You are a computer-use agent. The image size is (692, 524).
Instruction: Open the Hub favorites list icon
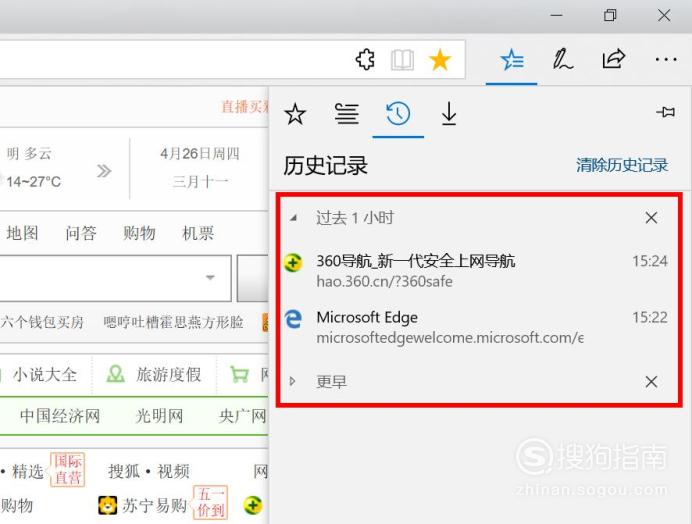coord(512,60)
